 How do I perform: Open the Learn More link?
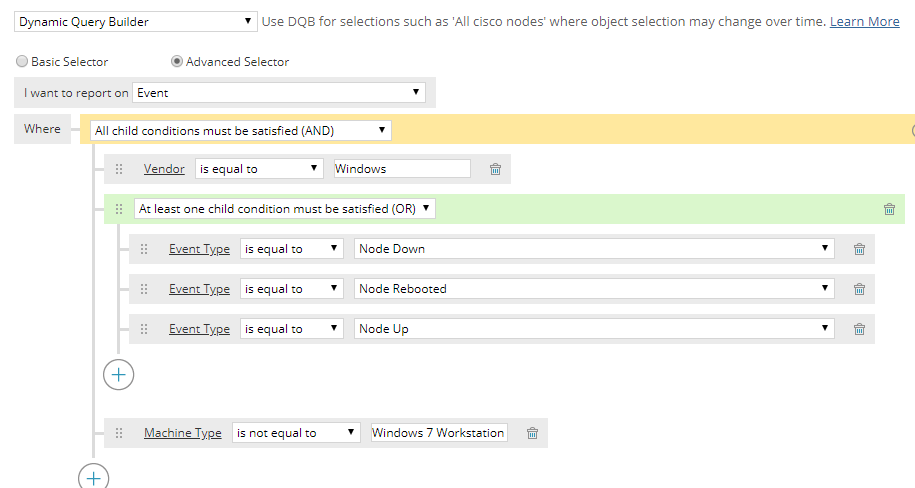pos(864,21)
